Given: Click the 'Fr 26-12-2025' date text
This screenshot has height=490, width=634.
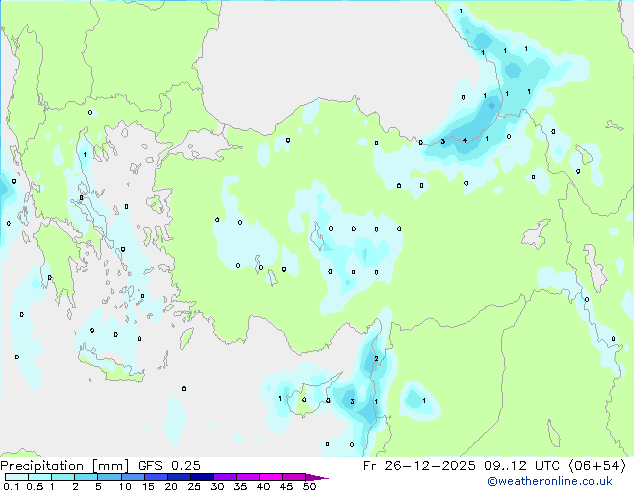Looking at the screenshot, I should tap(419, 466).
